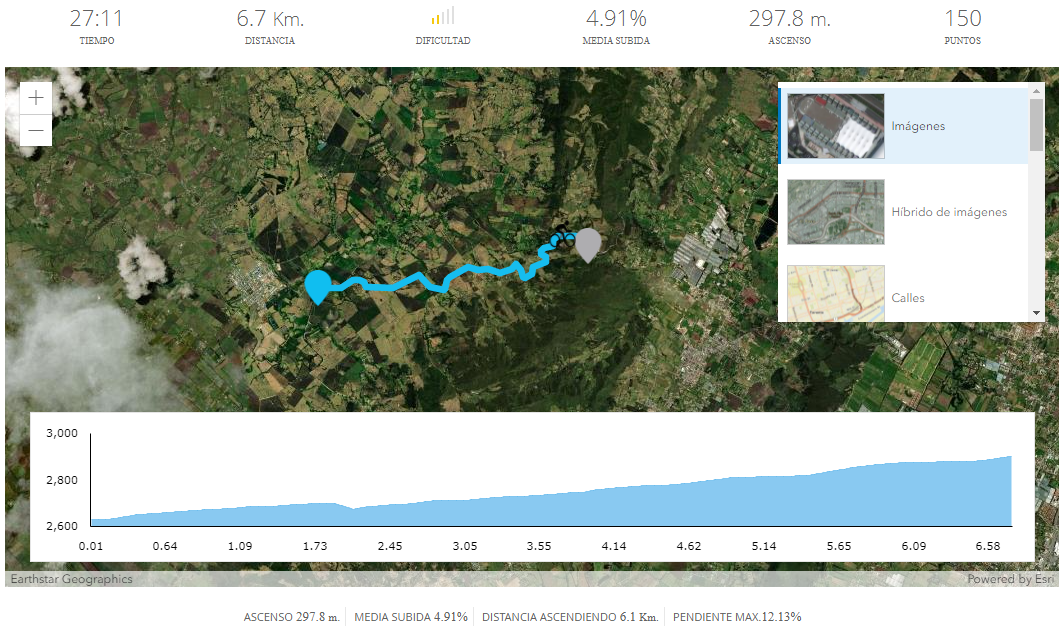Image resolution: width=1063 pixels, height=629 pixels.
Task: Click the cyclist icon on the route
Action: (x=562, y=237)
